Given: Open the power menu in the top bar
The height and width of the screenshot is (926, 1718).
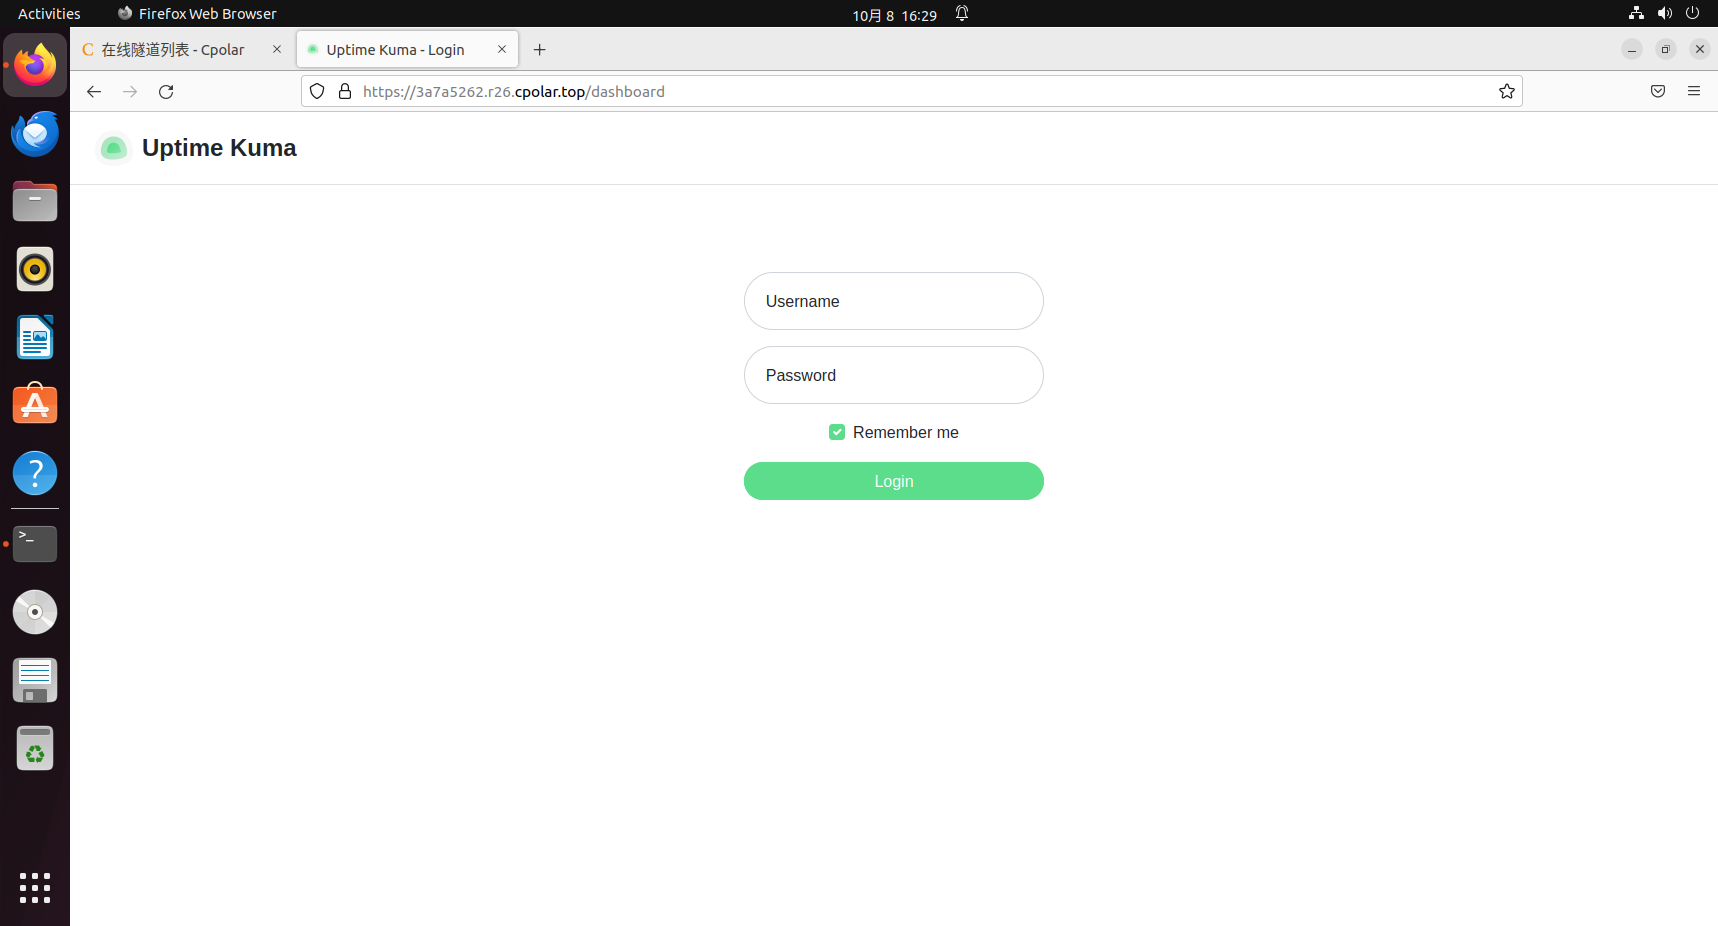Looking at the screenshot, I should (x=1692, y=13).
